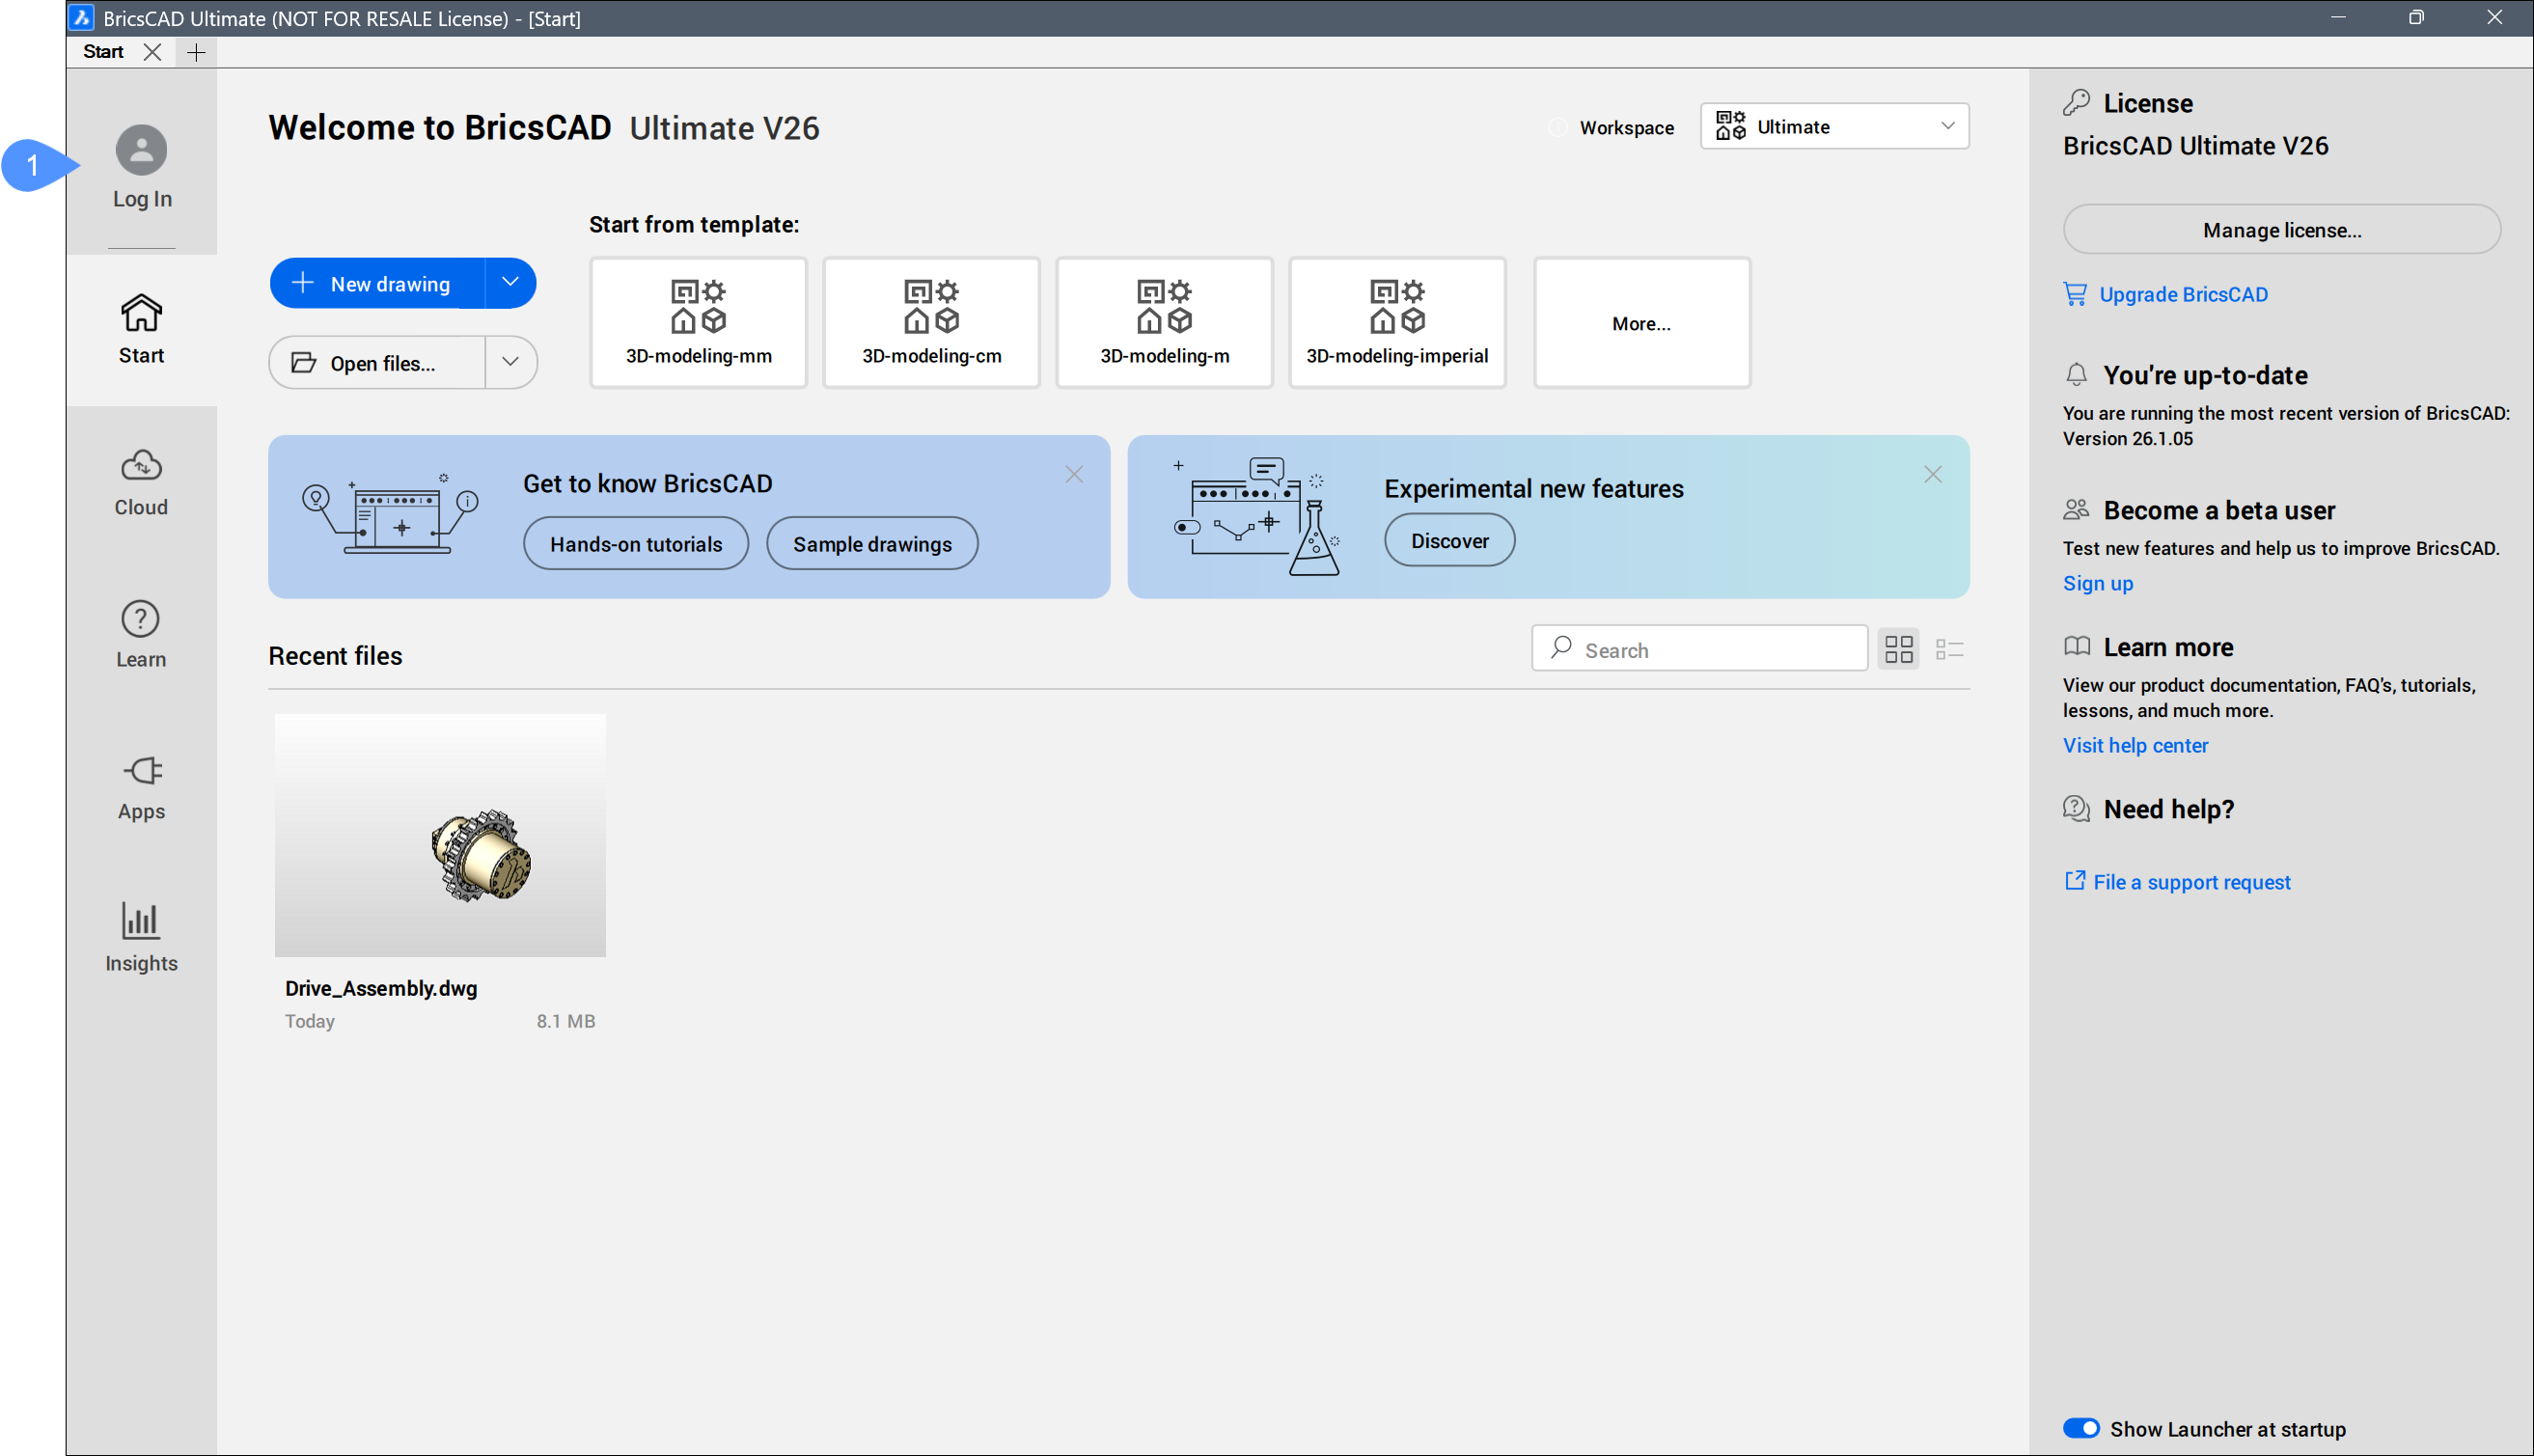Restore down the BricsCAD window
The height and width of the screenshot is (1456, 2534).
click(2416, 18)
